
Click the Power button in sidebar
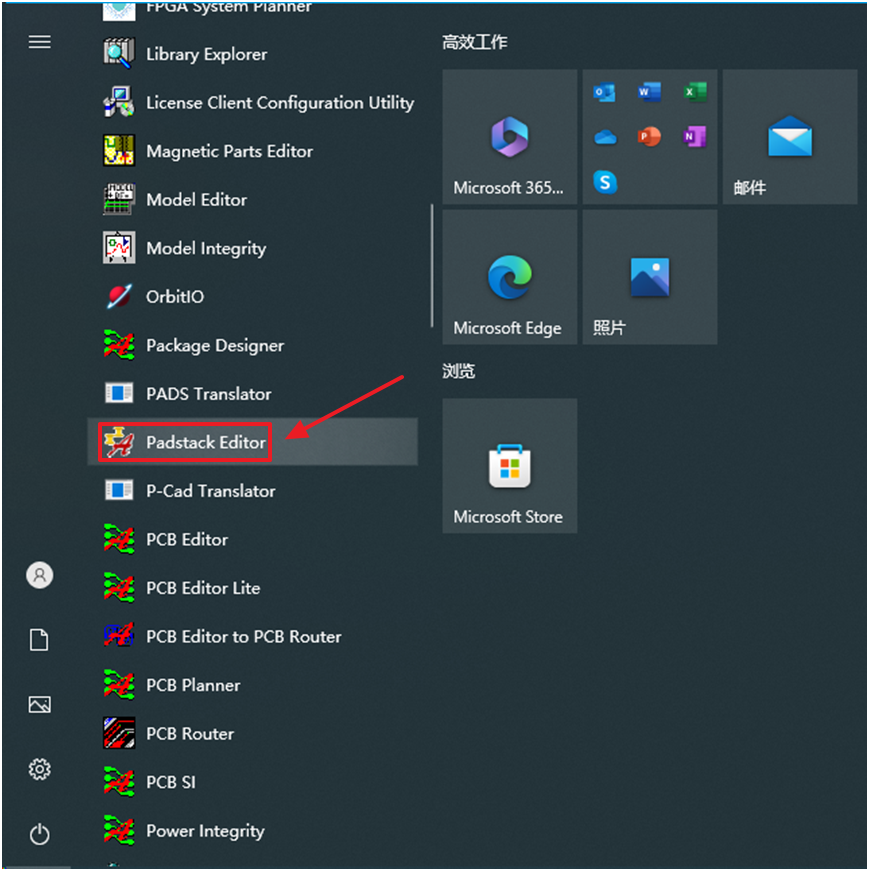point(40,833)
